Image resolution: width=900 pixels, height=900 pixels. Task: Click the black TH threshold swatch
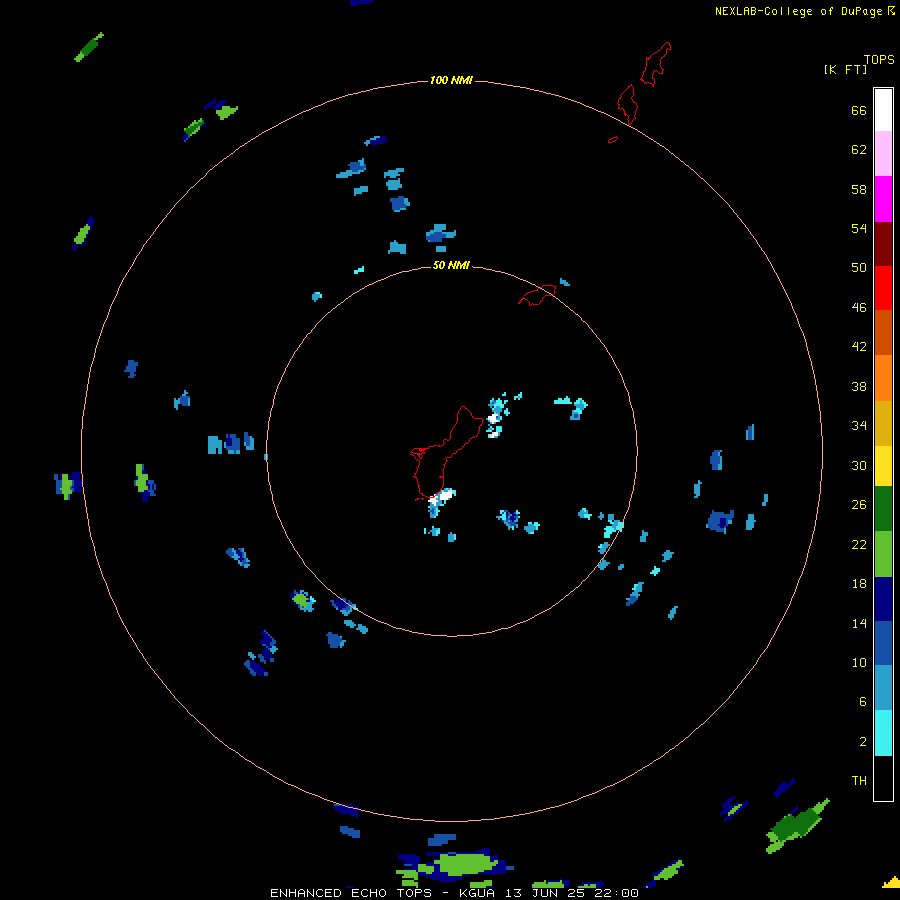883,778
